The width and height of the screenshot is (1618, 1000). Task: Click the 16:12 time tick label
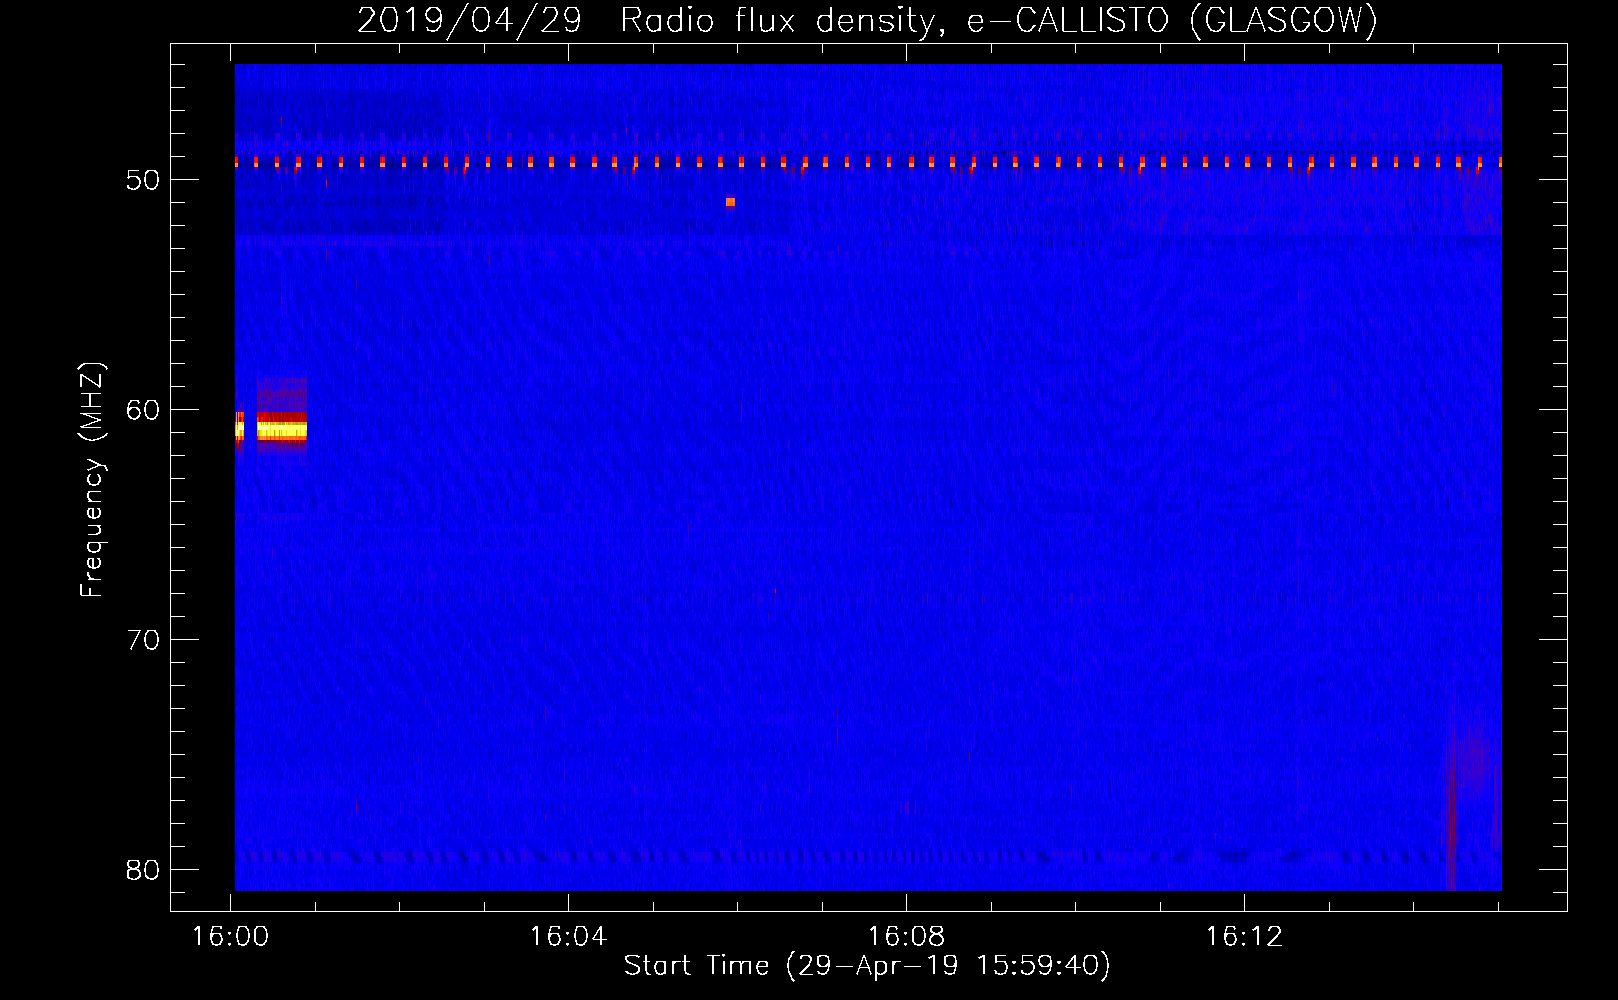click(x=1244, y=936)
